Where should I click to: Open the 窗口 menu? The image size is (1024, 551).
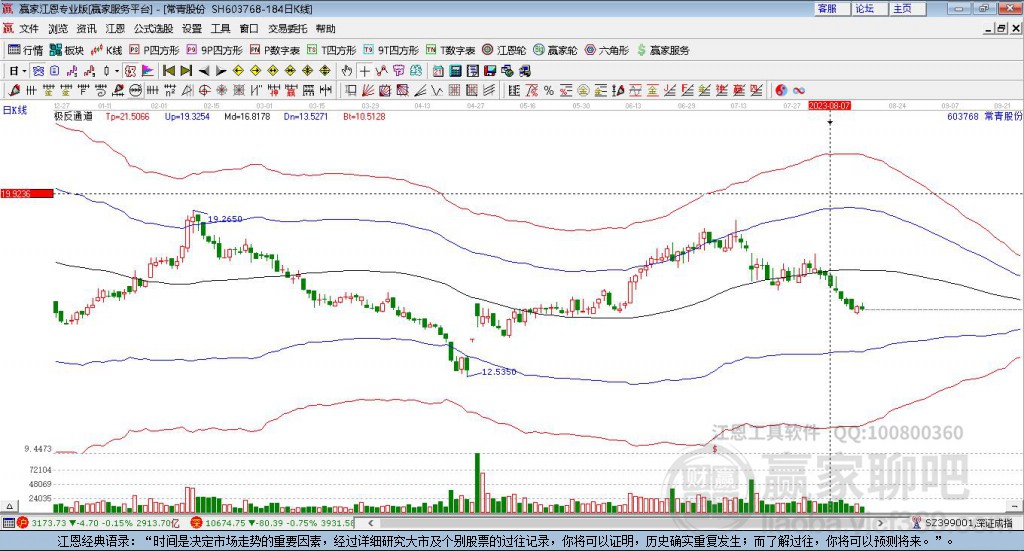point(249,29)
